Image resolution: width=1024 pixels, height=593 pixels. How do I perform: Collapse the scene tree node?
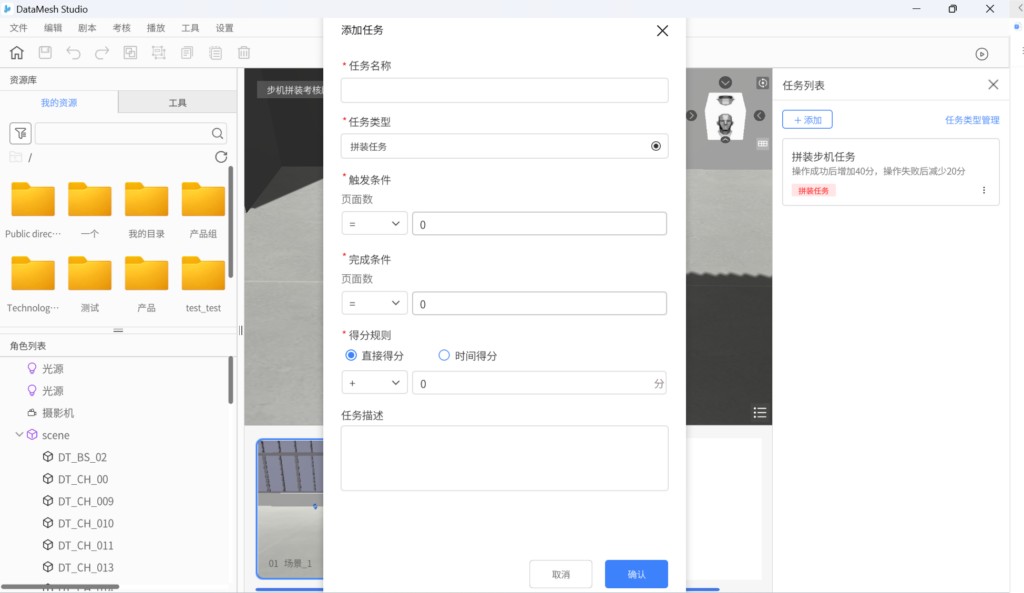(19, 435)
